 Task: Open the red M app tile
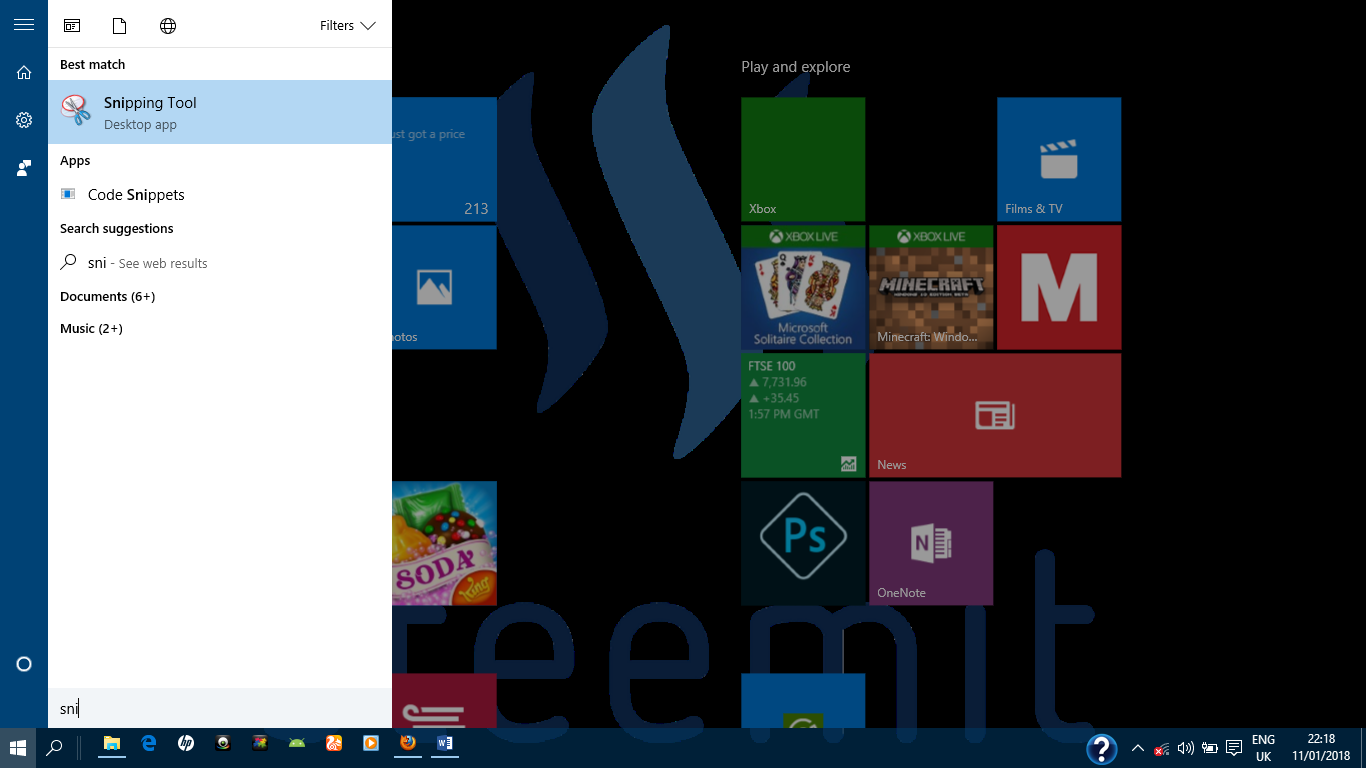pos(1059,287)
